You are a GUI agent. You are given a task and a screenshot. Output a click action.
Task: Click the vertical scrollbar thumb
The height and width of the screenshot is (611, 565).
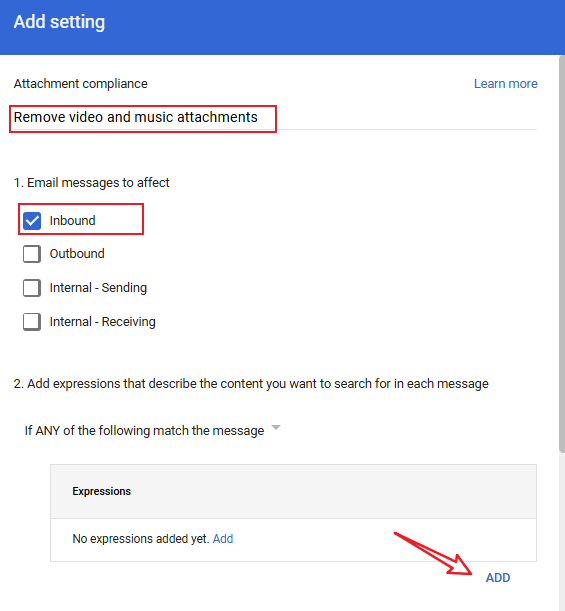coord(561,254)
